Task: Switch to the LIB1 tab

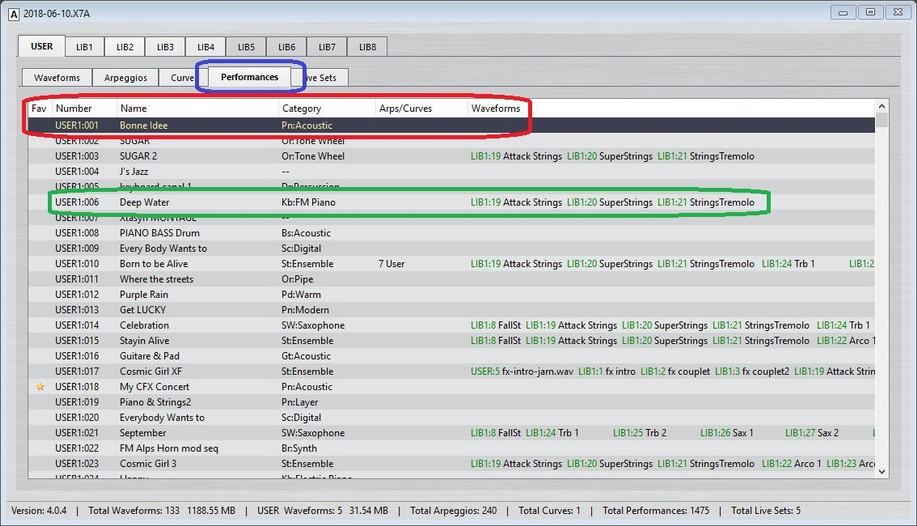Action: coord(85,47)
